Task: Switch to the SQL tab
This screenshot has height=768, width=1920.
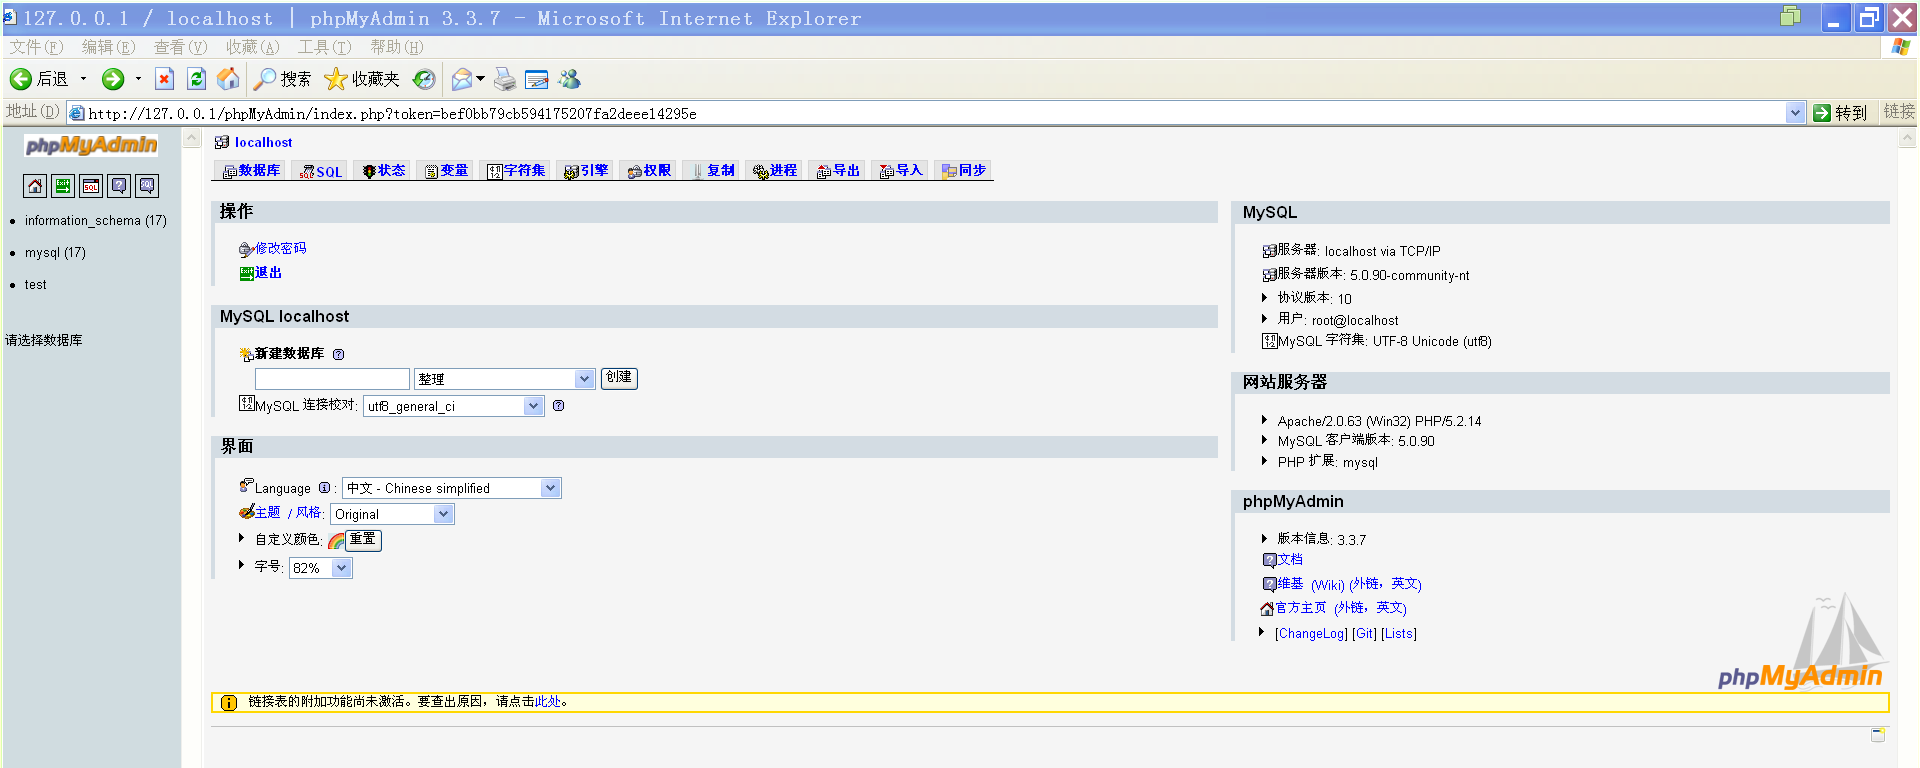Action: (x=321, y=171)
